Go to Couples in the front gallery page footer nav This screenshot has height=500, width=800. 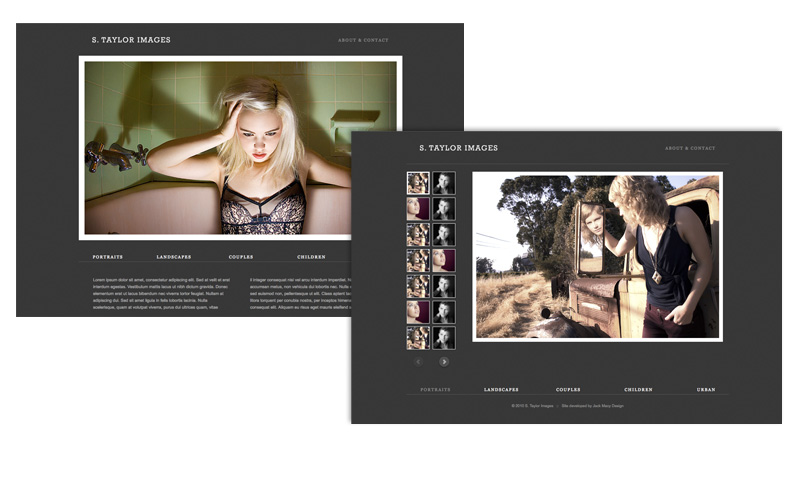(x=568, y=389)
